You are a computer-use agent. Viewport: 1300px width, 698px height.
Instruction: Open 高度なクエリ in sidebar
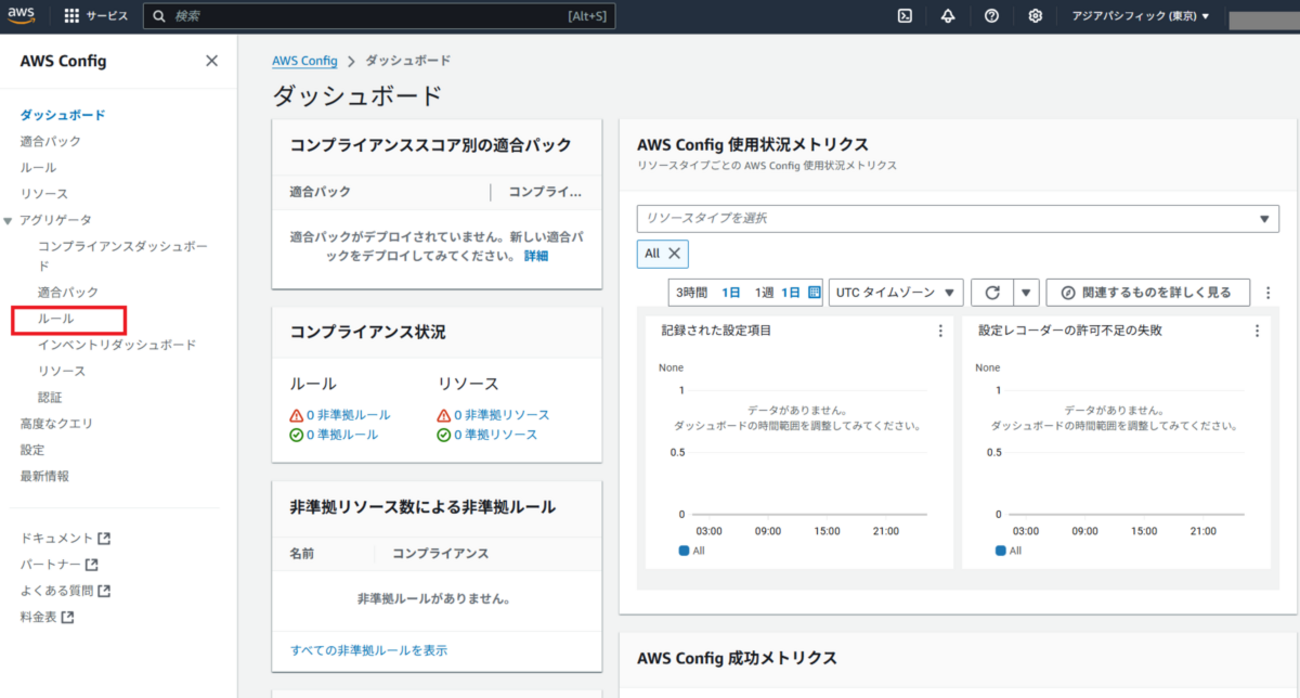click(x=56, y=423)
